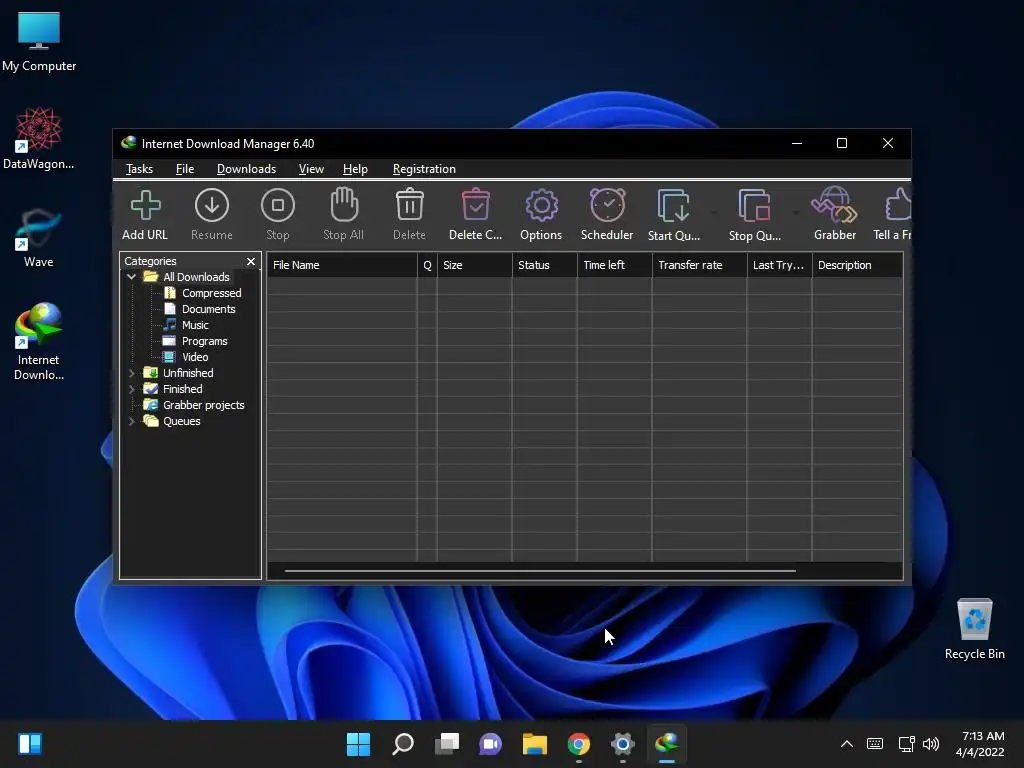This screenshot has width=1024, height=768.
Task: Expand the Unfinished category
Action: coord(131,373)
